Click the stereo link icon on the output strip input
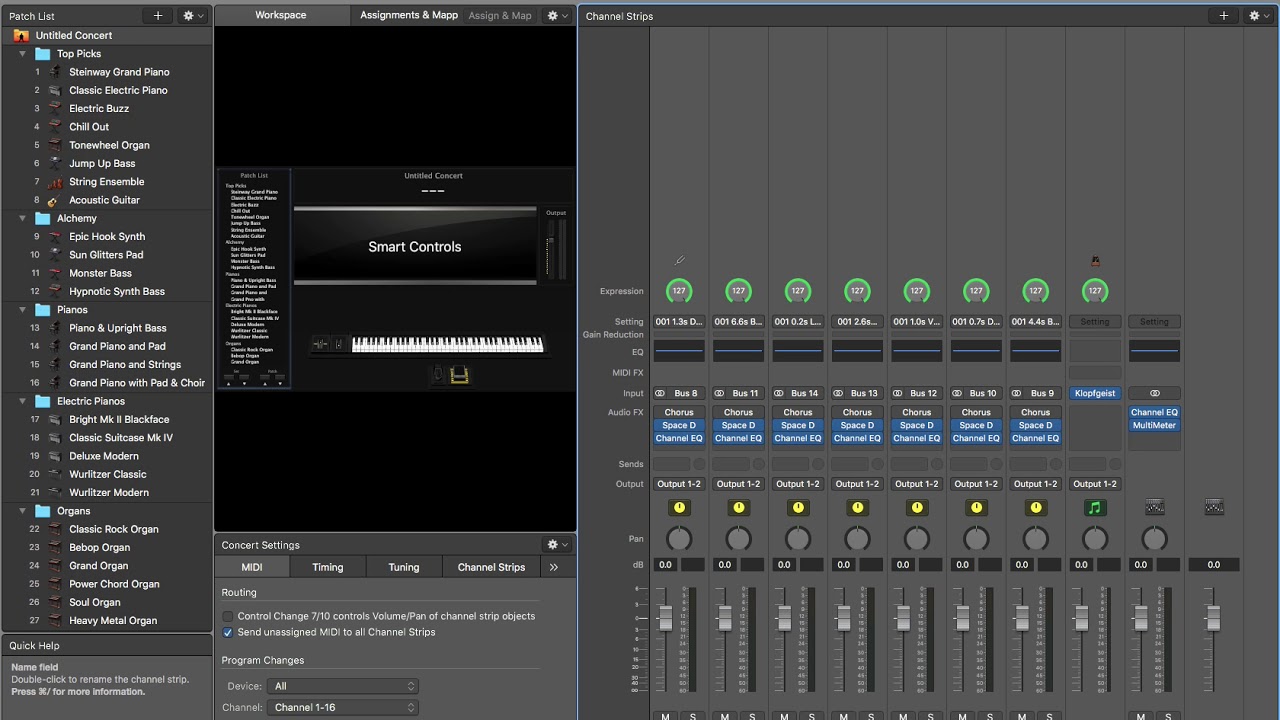 tap(1155, 393)
